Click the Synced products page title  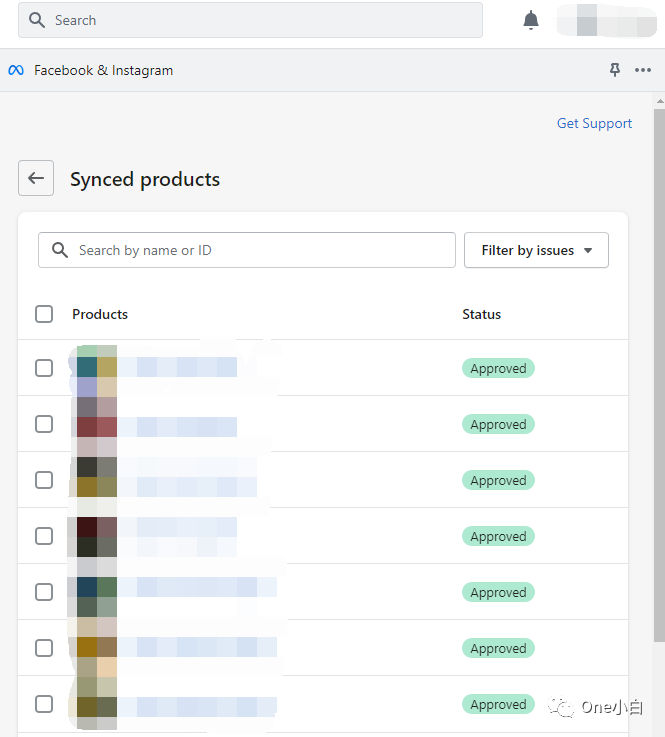click(x=145, y=179)
